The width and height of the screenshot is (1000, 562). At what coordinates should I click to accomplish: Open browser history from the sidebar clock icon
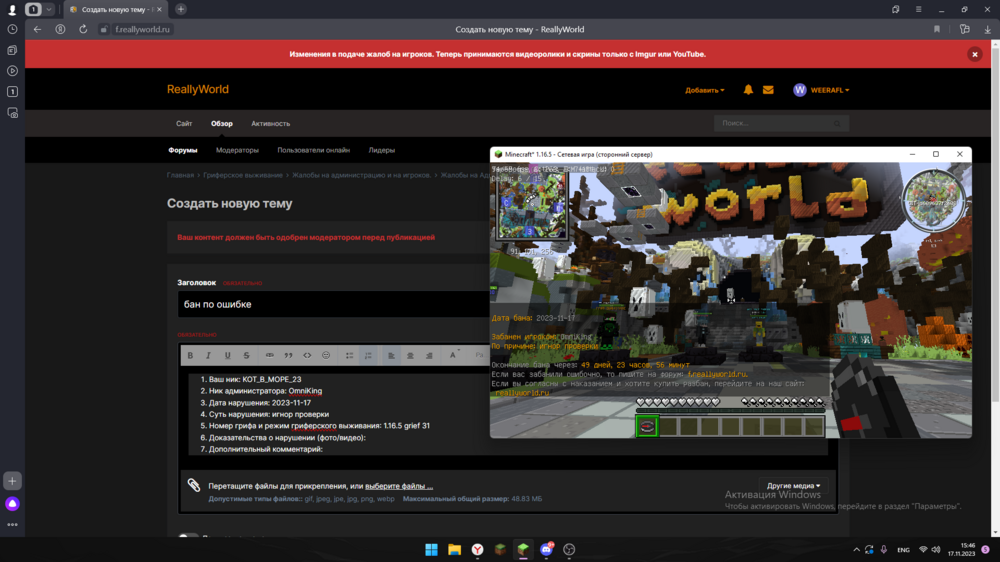click(12, 29)
